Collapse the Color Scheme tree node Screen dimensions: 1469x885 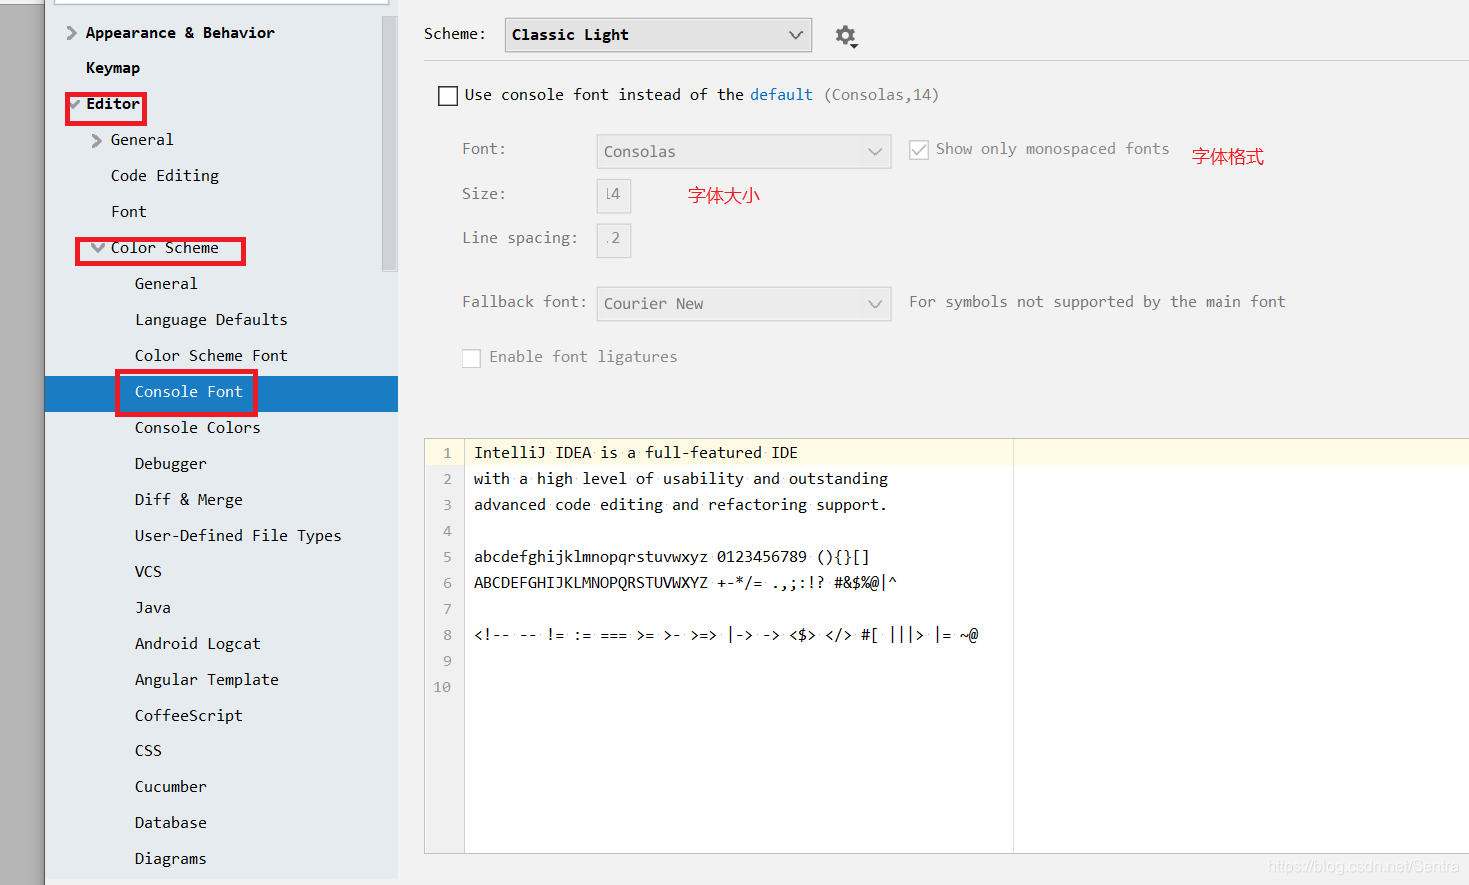[98, 247]
